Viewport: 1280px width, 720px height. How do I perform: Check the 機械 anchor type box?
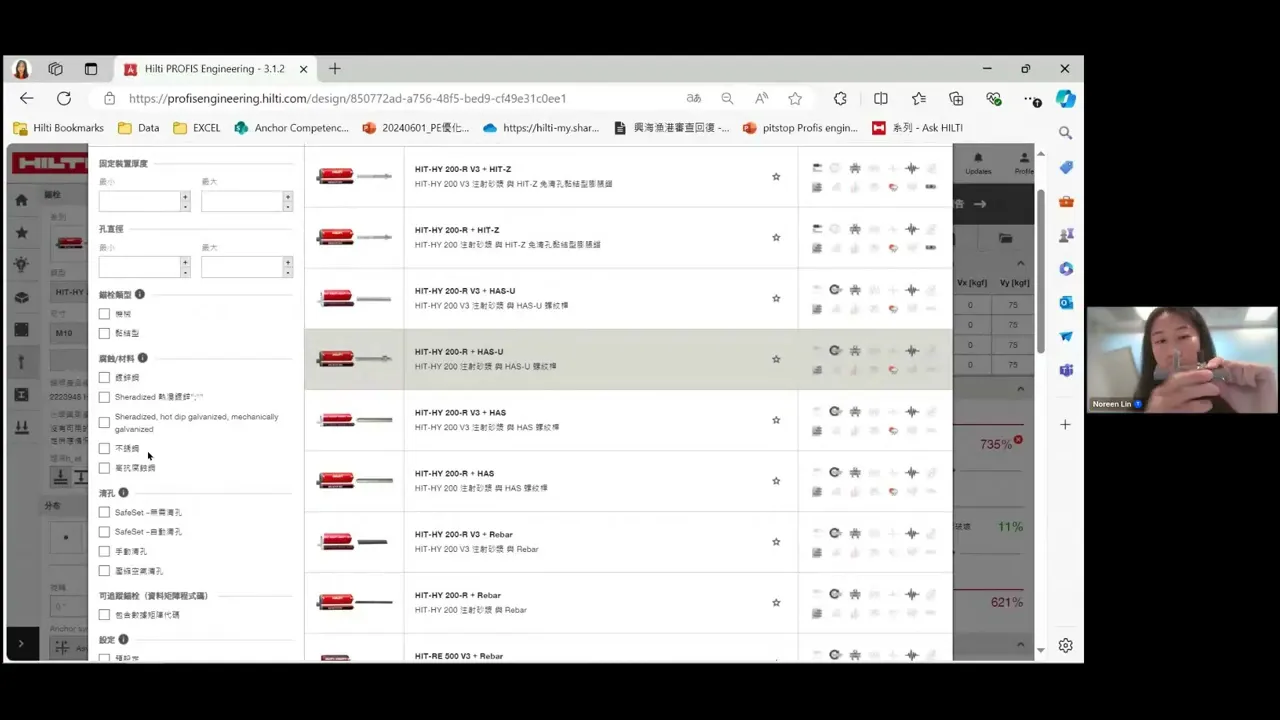[x=104, y=314]
